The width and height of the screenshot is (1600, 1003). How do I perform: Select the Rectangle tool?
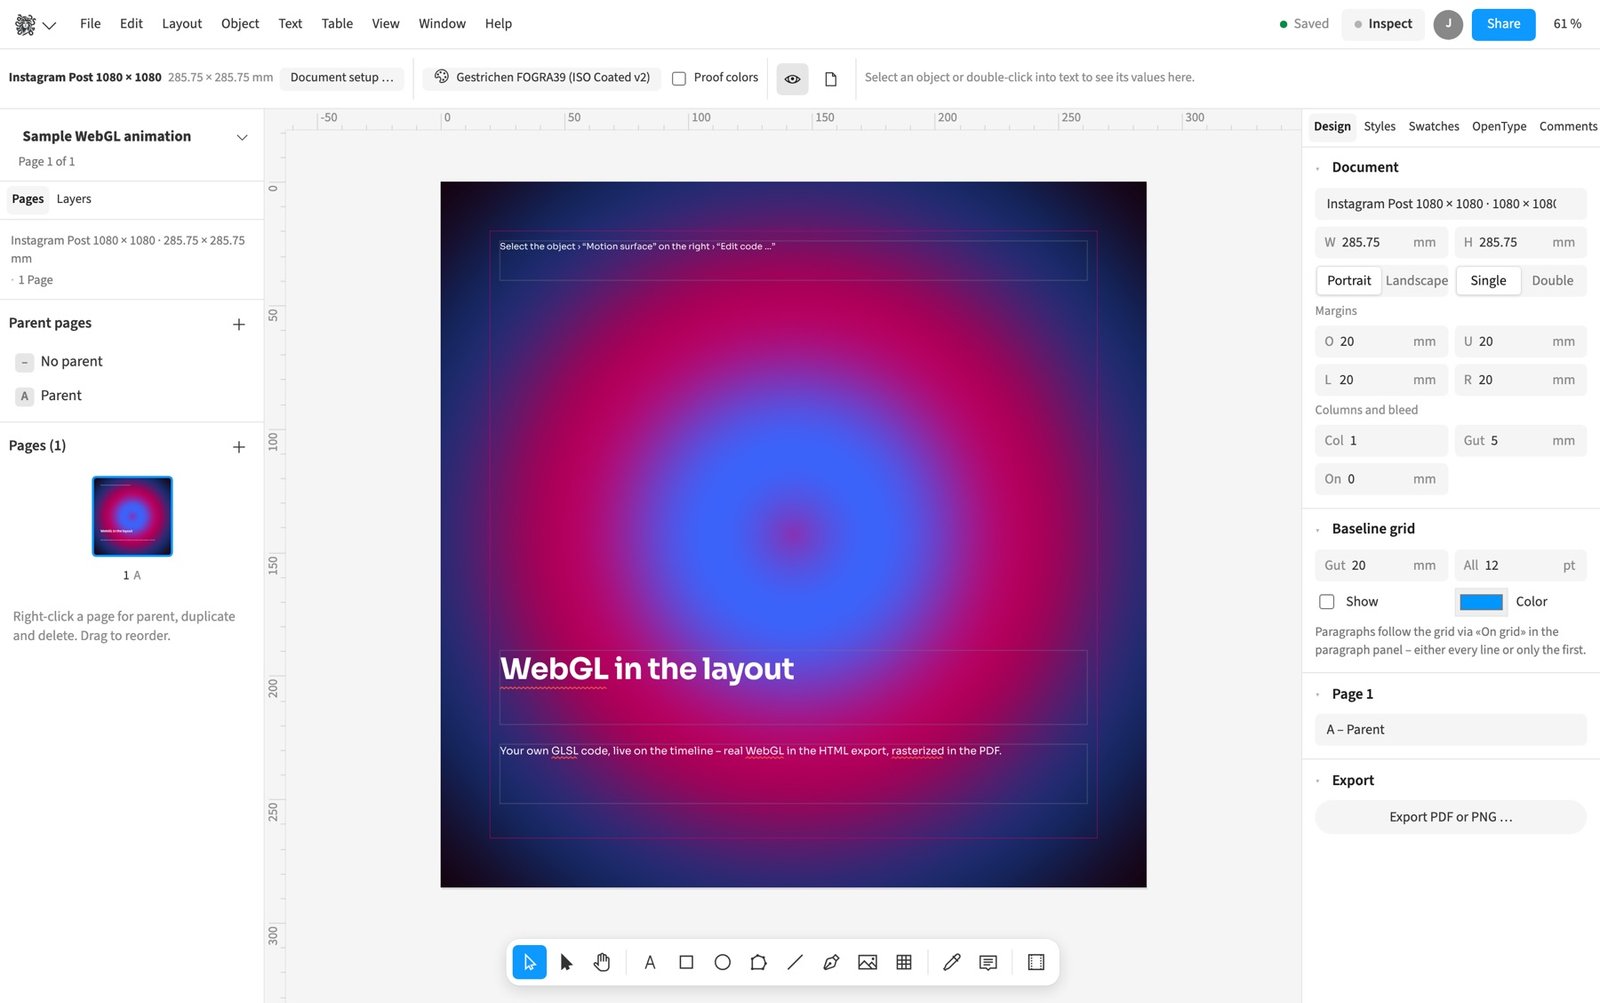[686, 962]
